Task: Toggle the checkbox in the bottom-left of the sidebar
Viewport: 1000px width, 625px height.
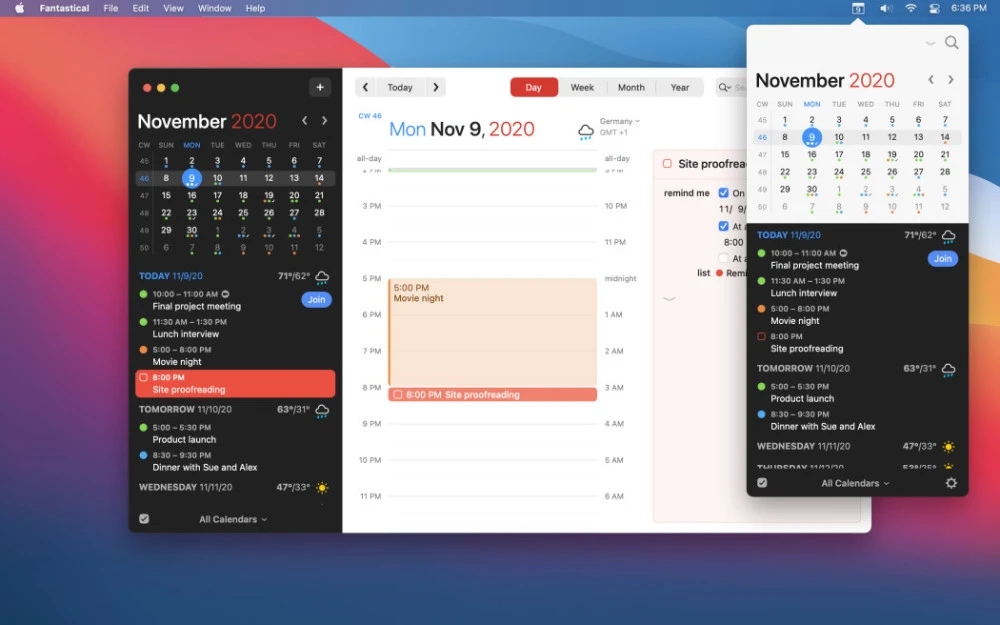Action: pos(144,519)
